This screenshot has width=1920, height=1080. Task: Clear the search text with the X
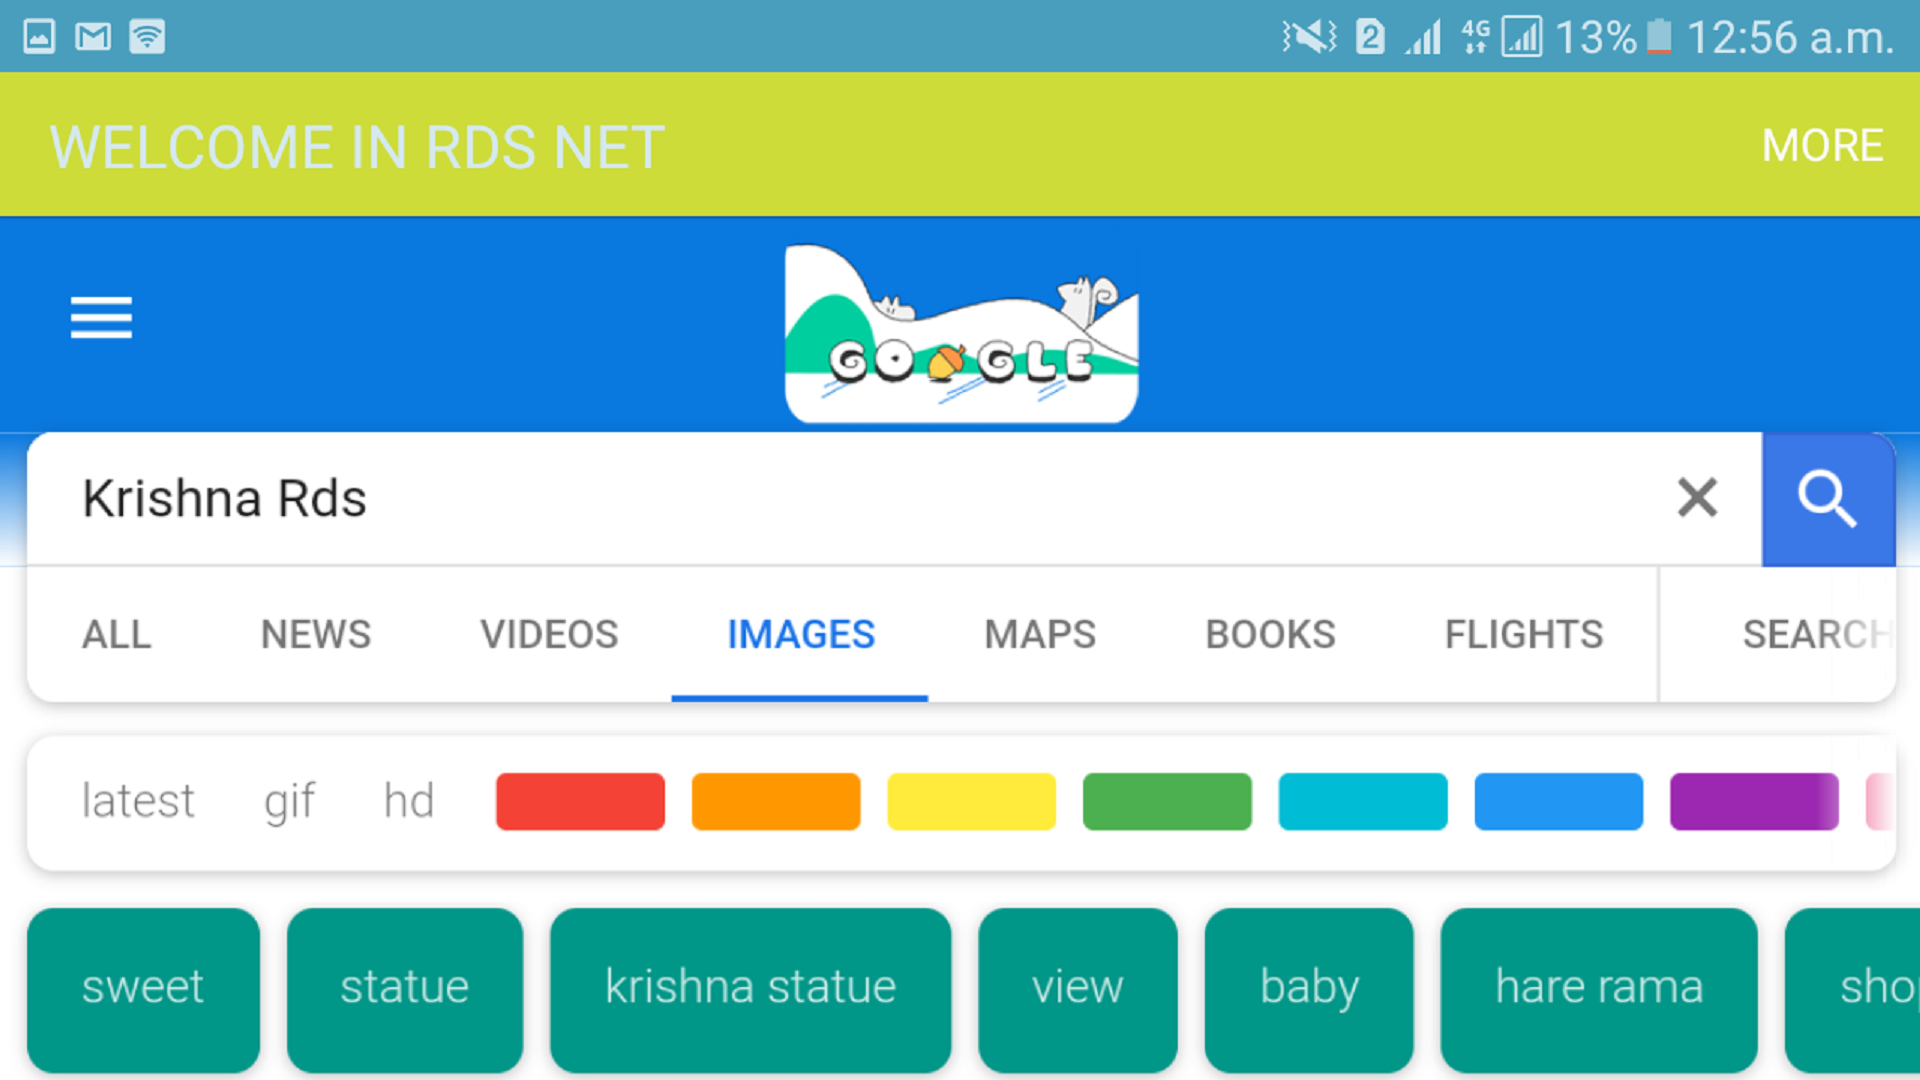1697,498
